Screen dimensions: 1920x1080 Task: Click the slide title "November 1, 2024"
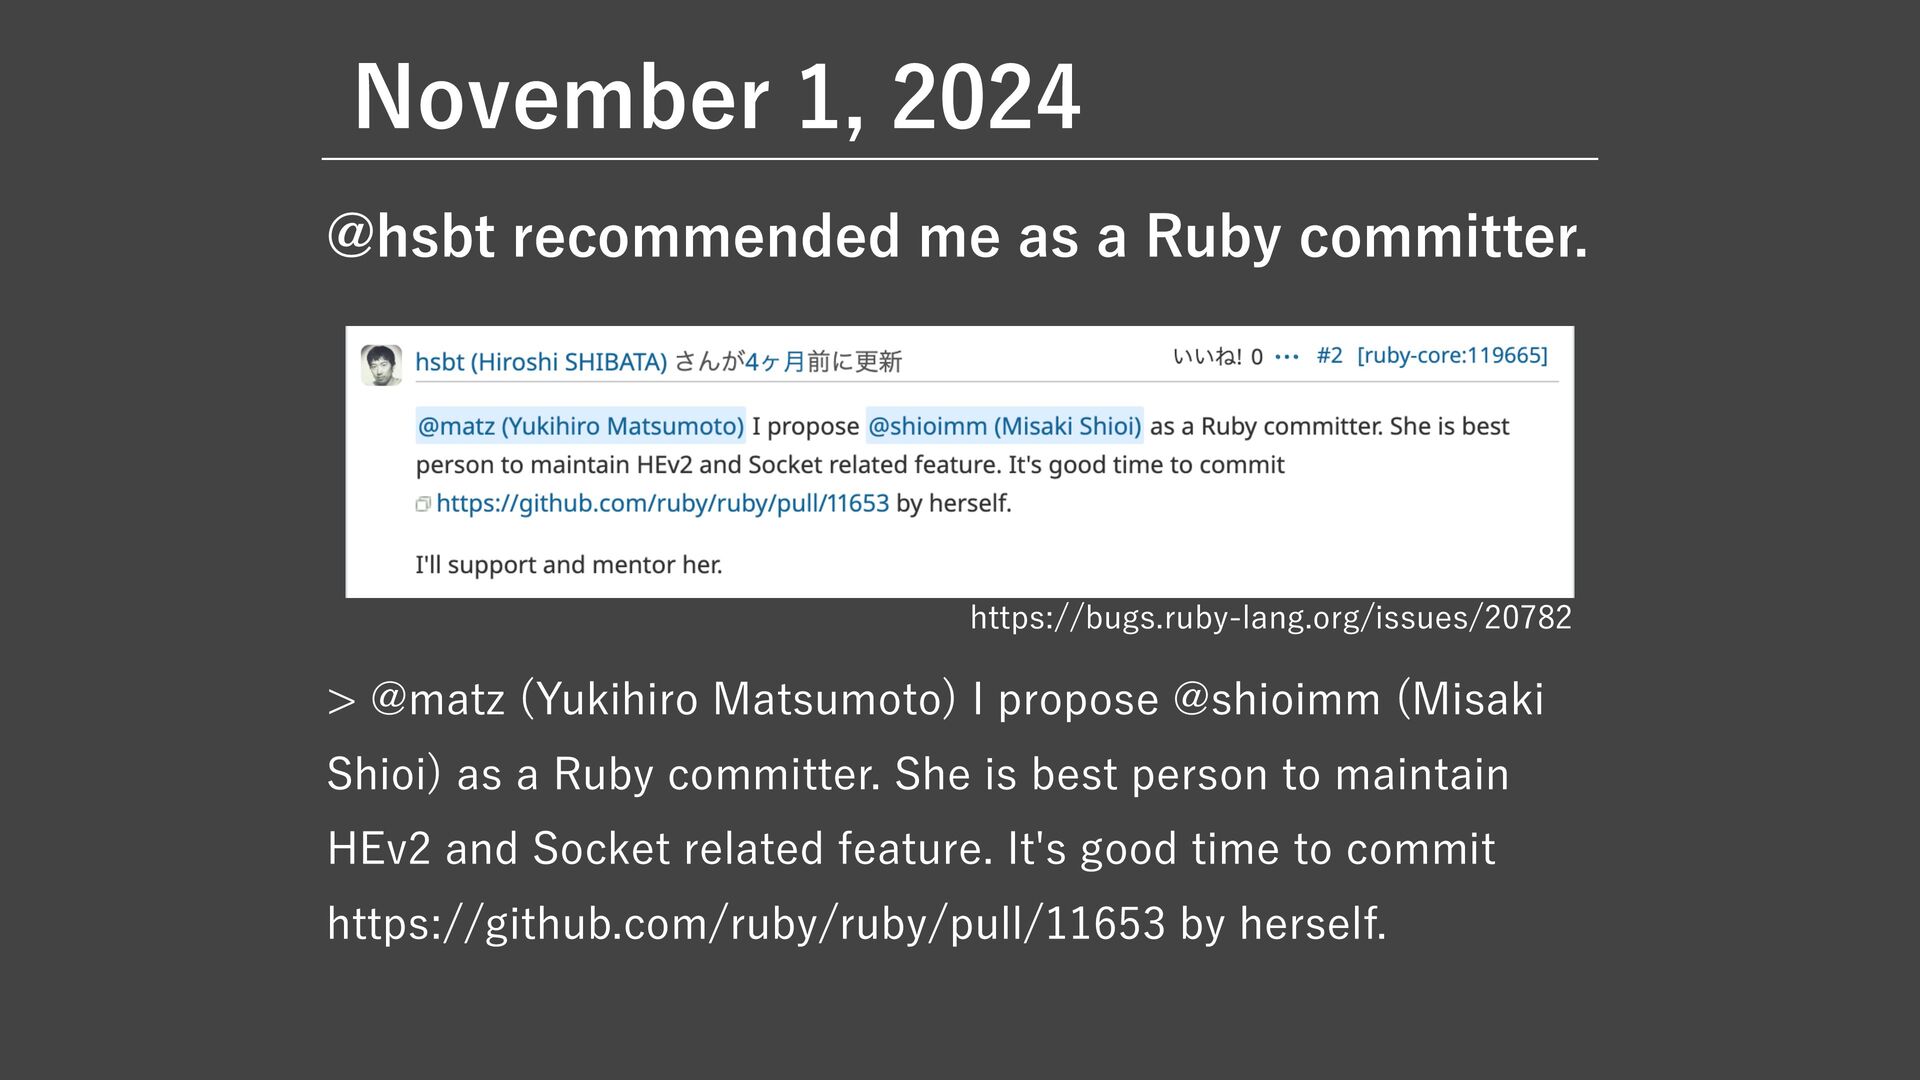[x=716, y=97]
